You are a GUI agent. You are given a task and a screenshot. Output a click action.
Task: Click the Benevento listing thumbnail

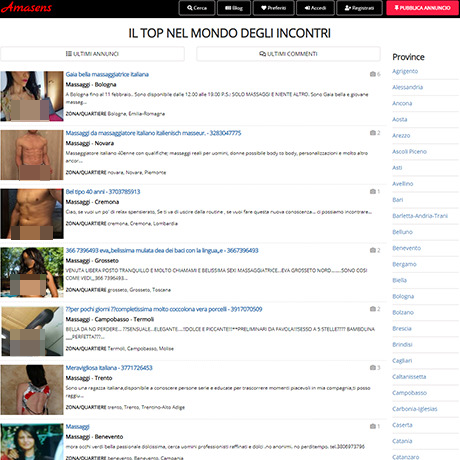32,442
